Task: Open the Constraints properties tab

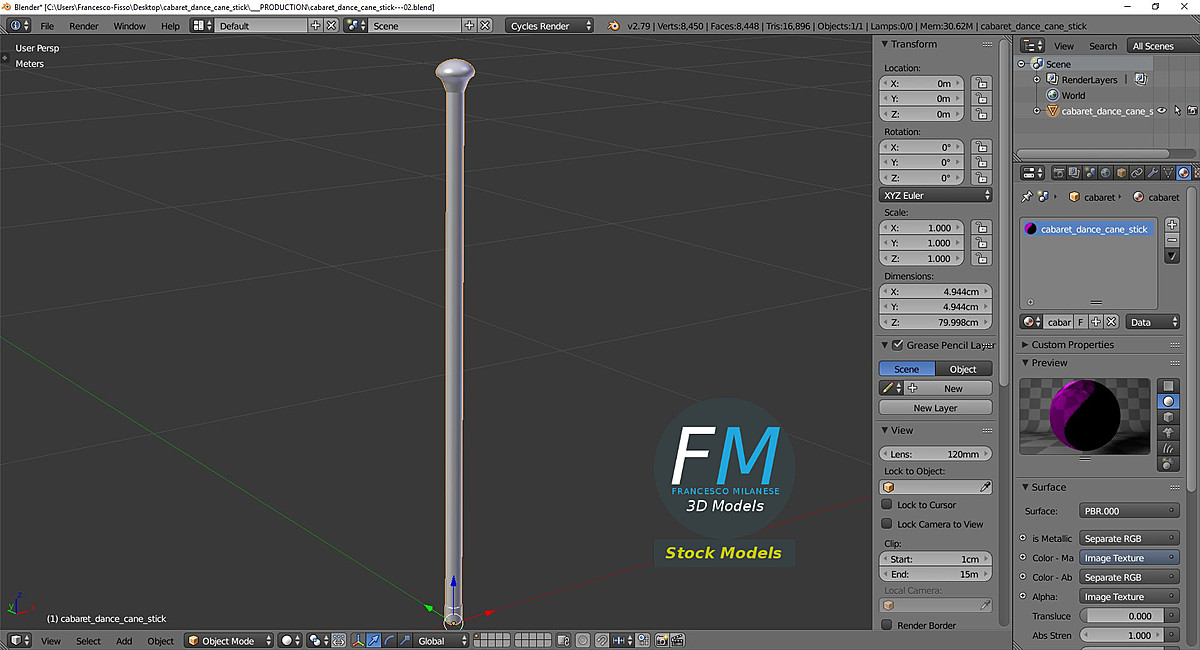Action: point(1137,173)
